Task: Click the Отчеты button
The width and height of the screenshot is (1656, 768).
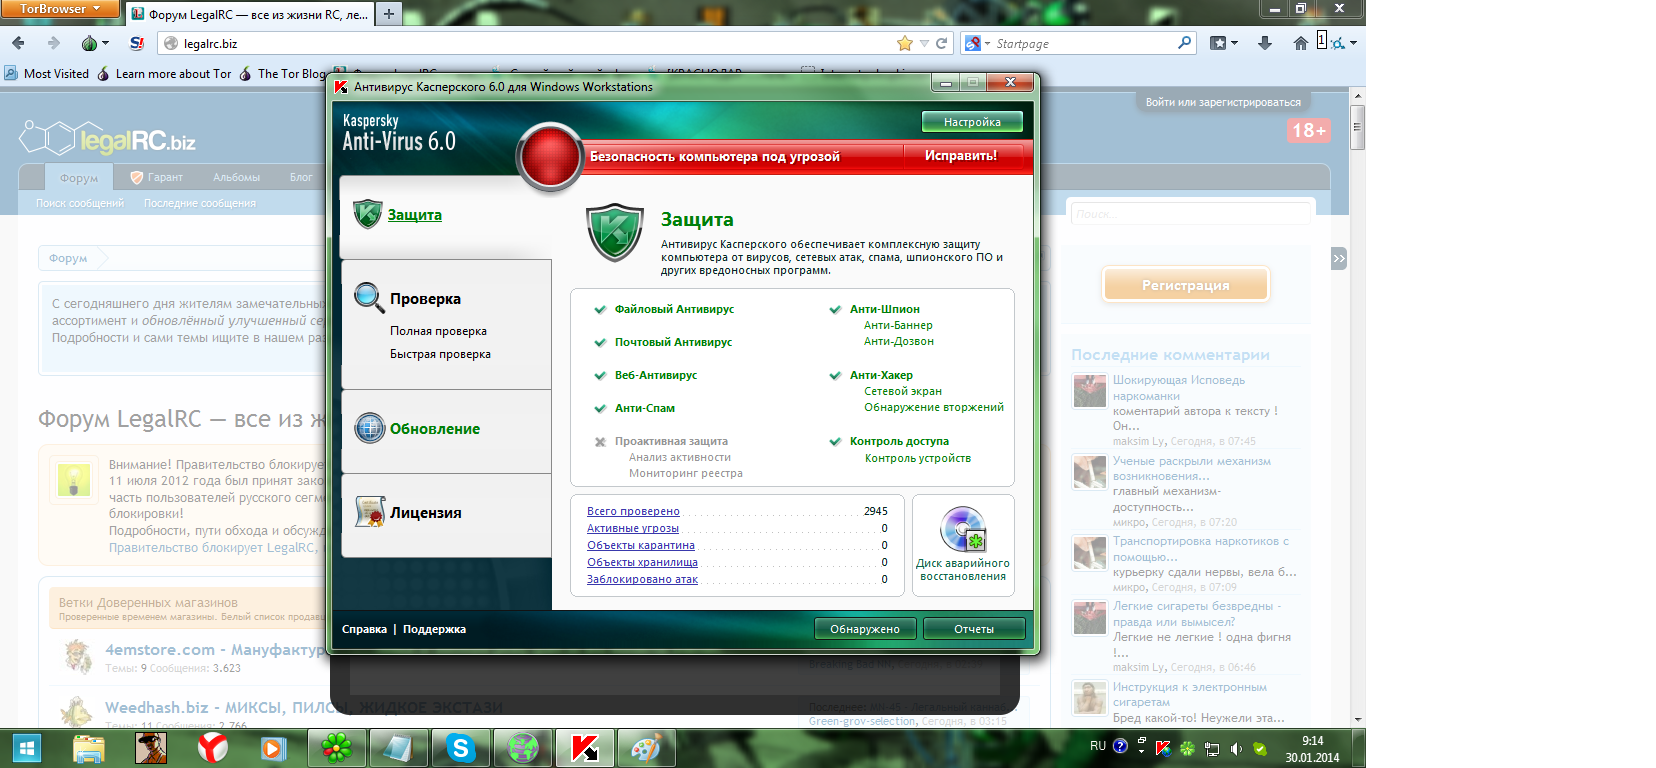Action: click(974, 629)
